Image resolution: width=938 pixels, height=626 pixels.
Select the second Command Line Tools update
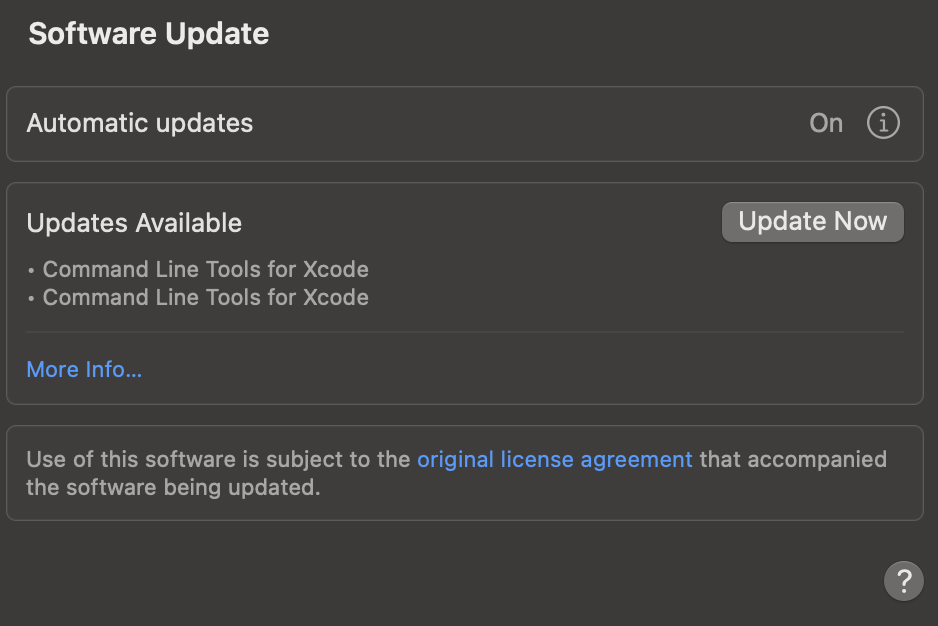click(205, 297)
